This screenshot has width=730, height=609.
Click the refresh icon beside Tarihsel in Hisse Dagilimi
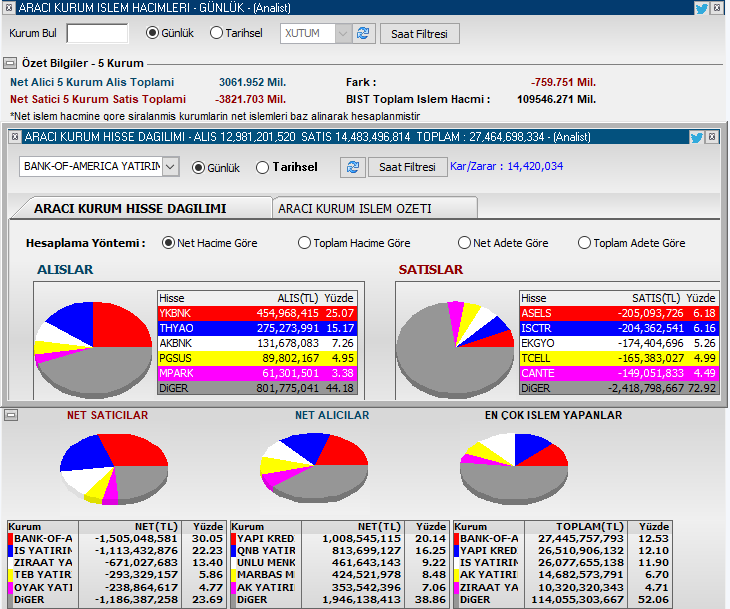[353, 167]
